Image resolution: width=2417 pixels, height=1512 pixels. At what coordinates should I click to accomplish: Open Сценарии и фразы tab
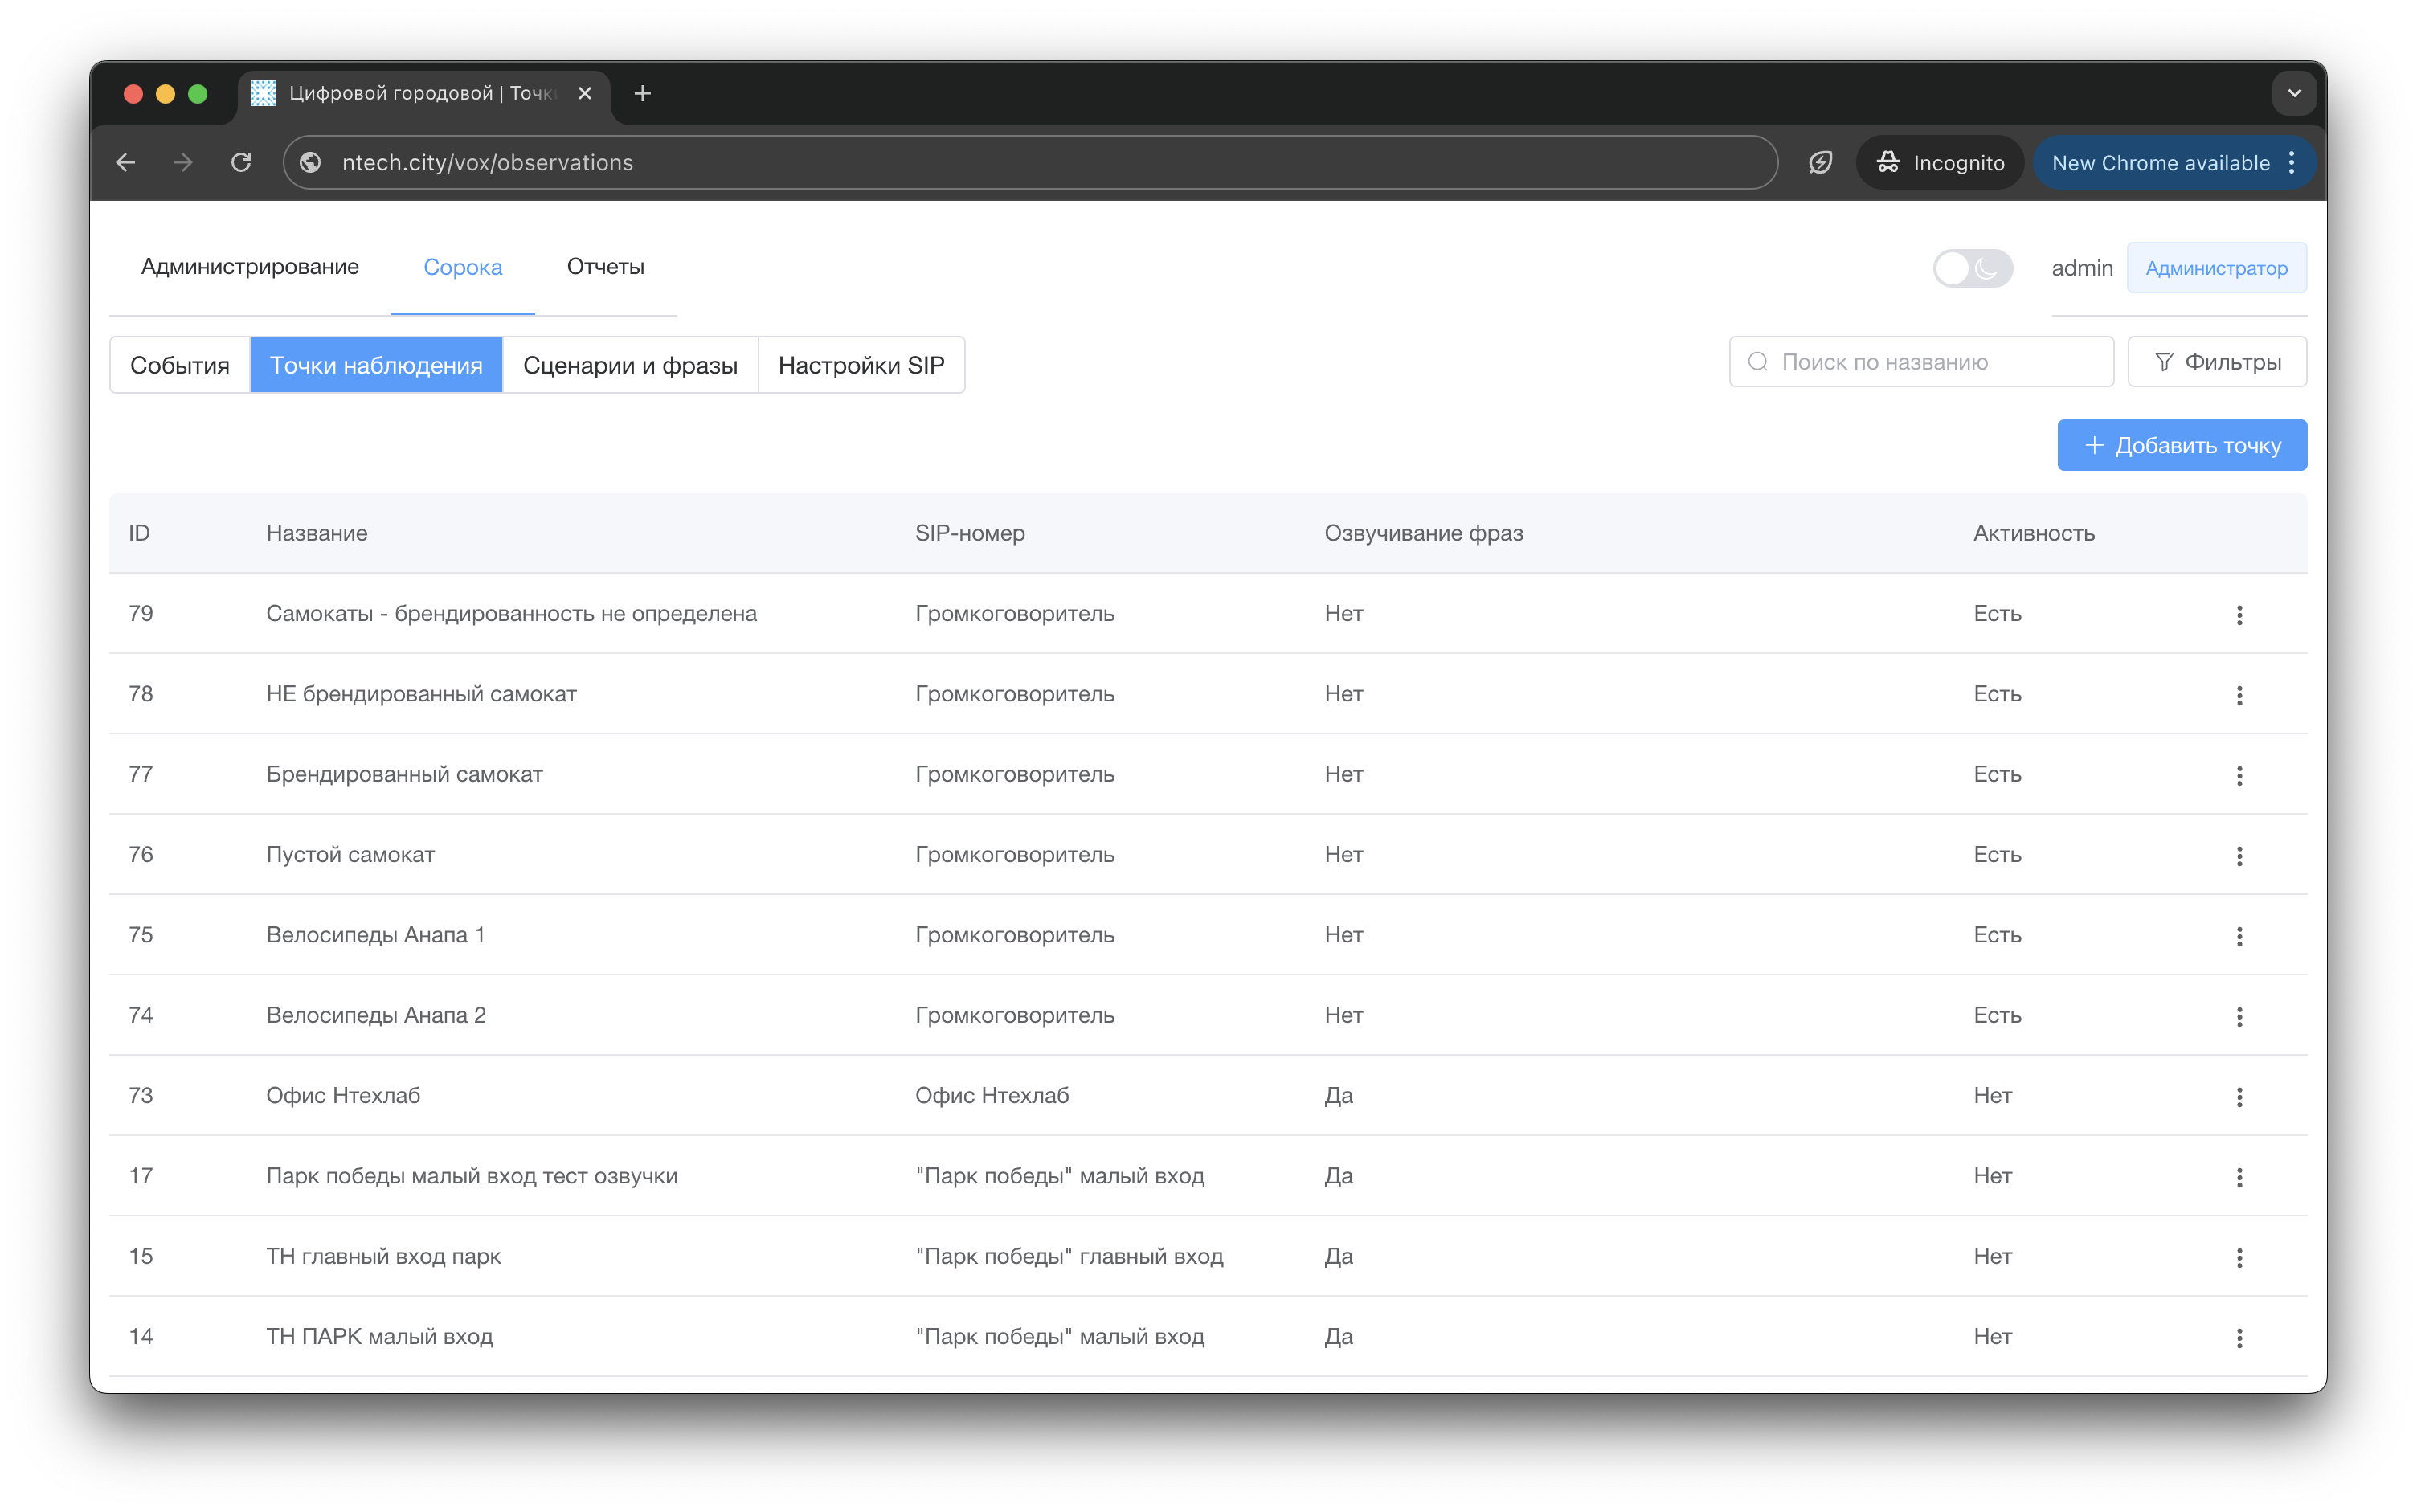coord(630,365)
